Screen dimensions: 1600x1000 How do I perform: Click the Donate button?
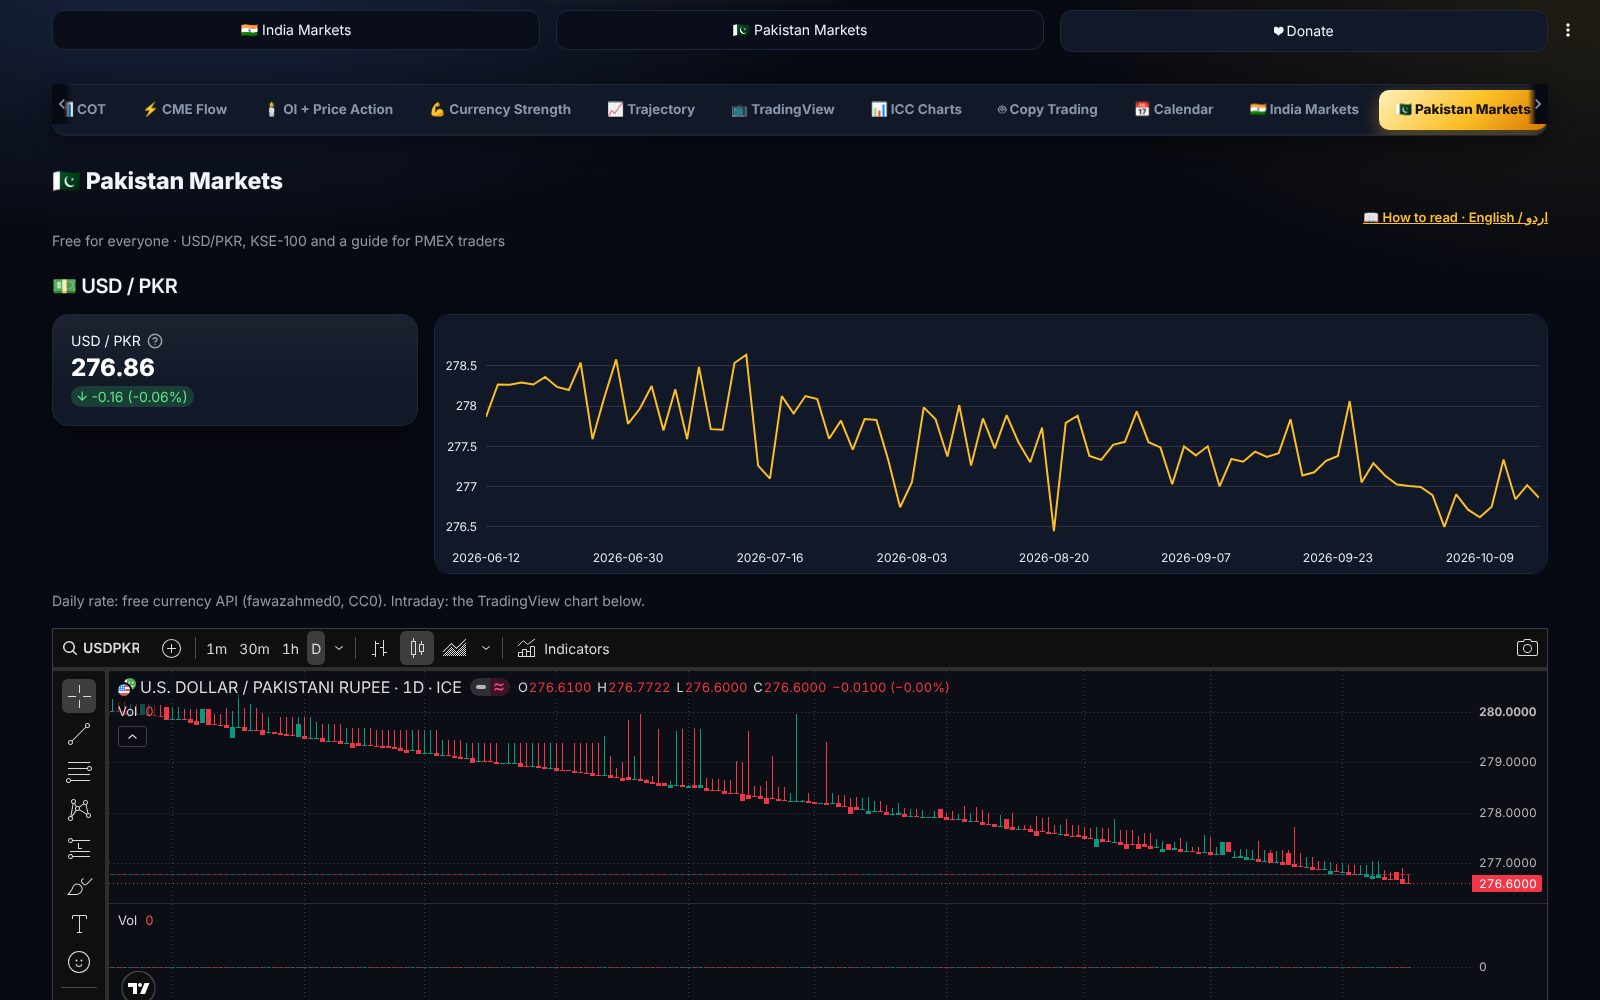tap(1304, 31)
